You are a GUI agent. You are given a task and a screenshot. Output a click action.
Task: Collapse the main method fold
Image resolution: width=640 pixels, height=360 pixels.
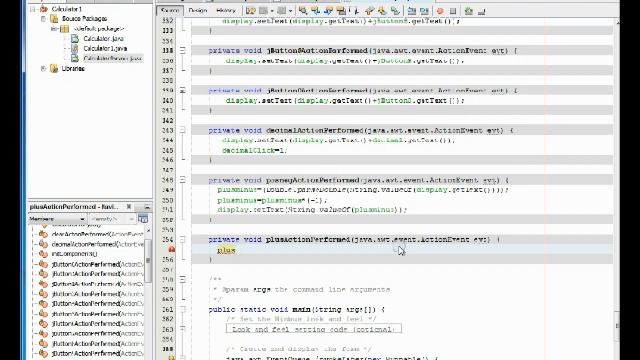coord(183,309)
